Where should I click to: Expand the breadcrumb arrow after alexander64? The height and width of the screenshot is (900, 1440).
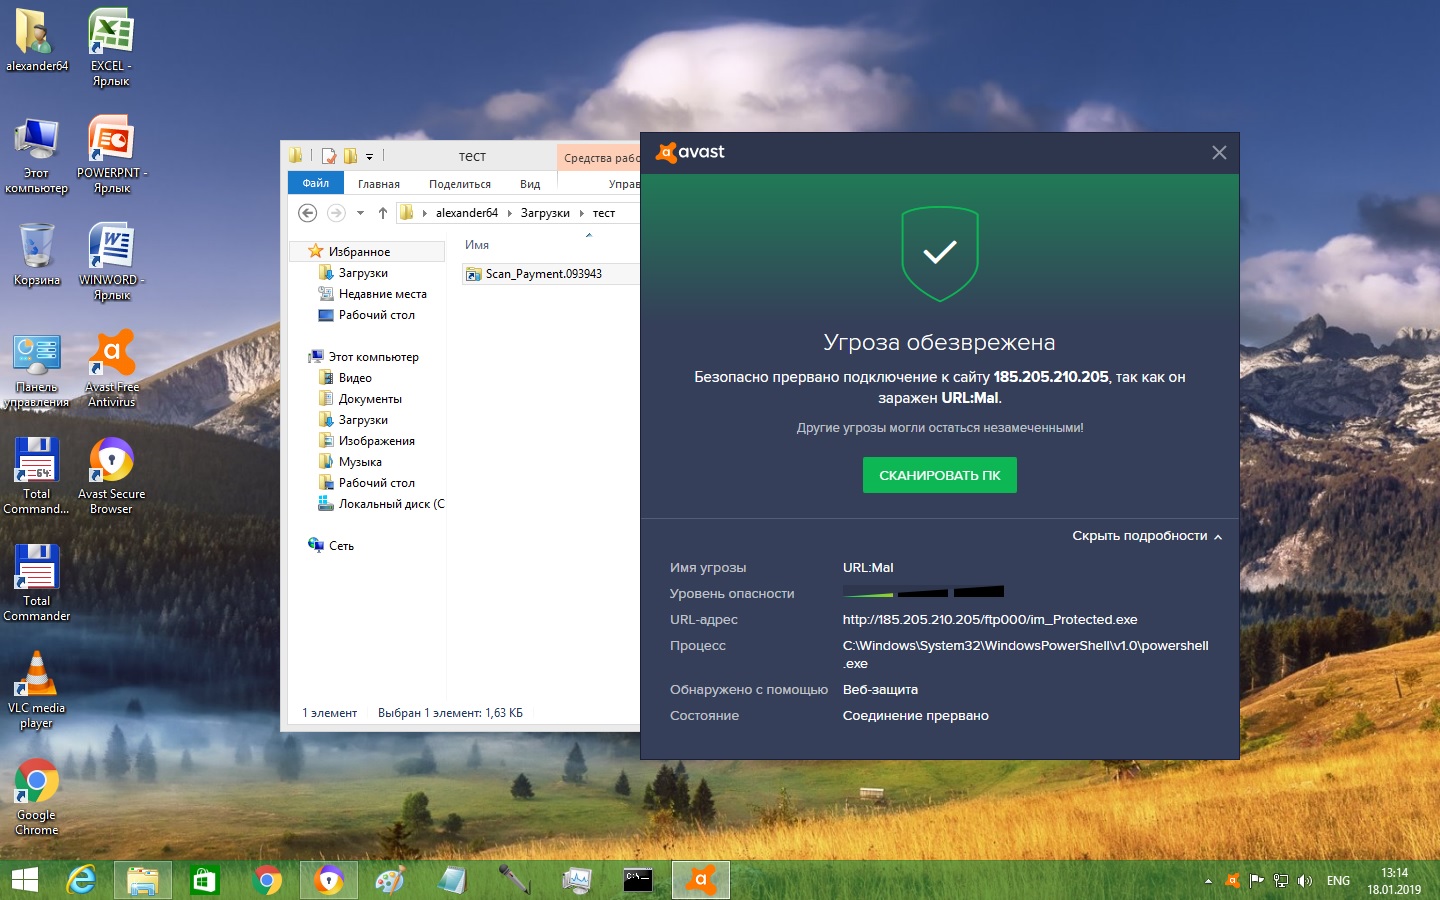point(509,213)
